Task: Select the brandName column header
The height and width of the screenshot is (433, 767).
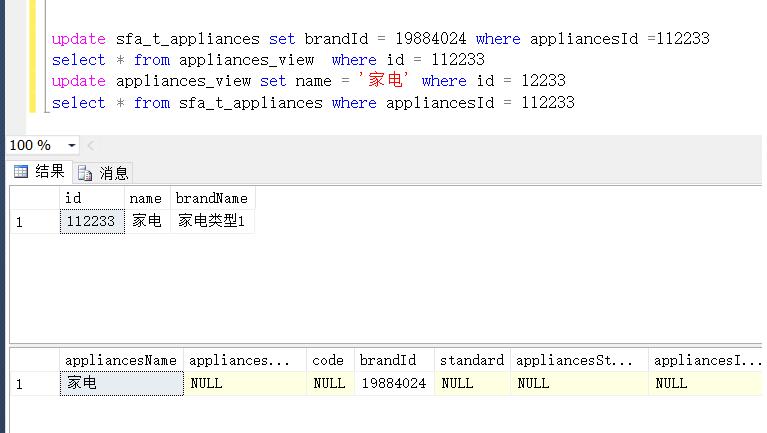Action: [x=212, y=198]
